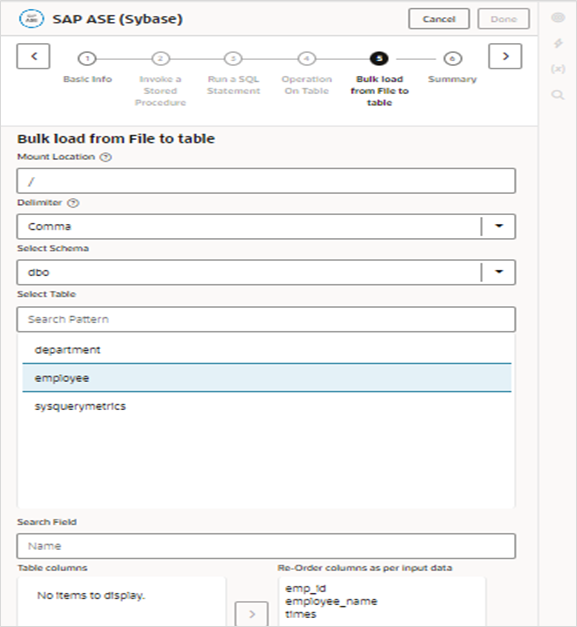The width and height of the screenshot is (577, 627).
Task: Jump to step 4 Operation On Table
Action: click(x=307, y=59)
